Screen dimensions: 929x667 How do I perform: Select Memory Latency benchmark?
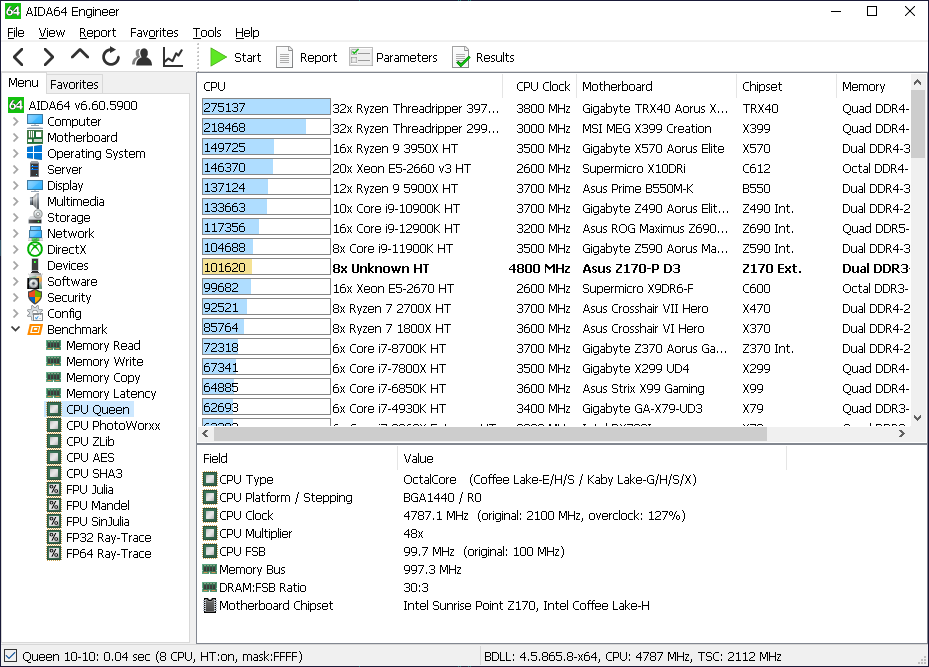(x=111, y=393)
